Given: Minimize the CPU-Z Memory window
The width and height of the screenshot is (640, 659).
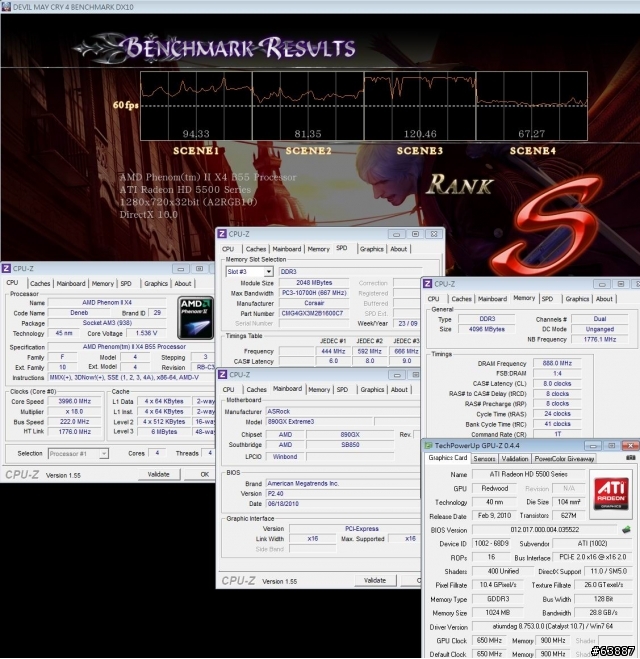Looking at the screenshot, I should point(602,284).
